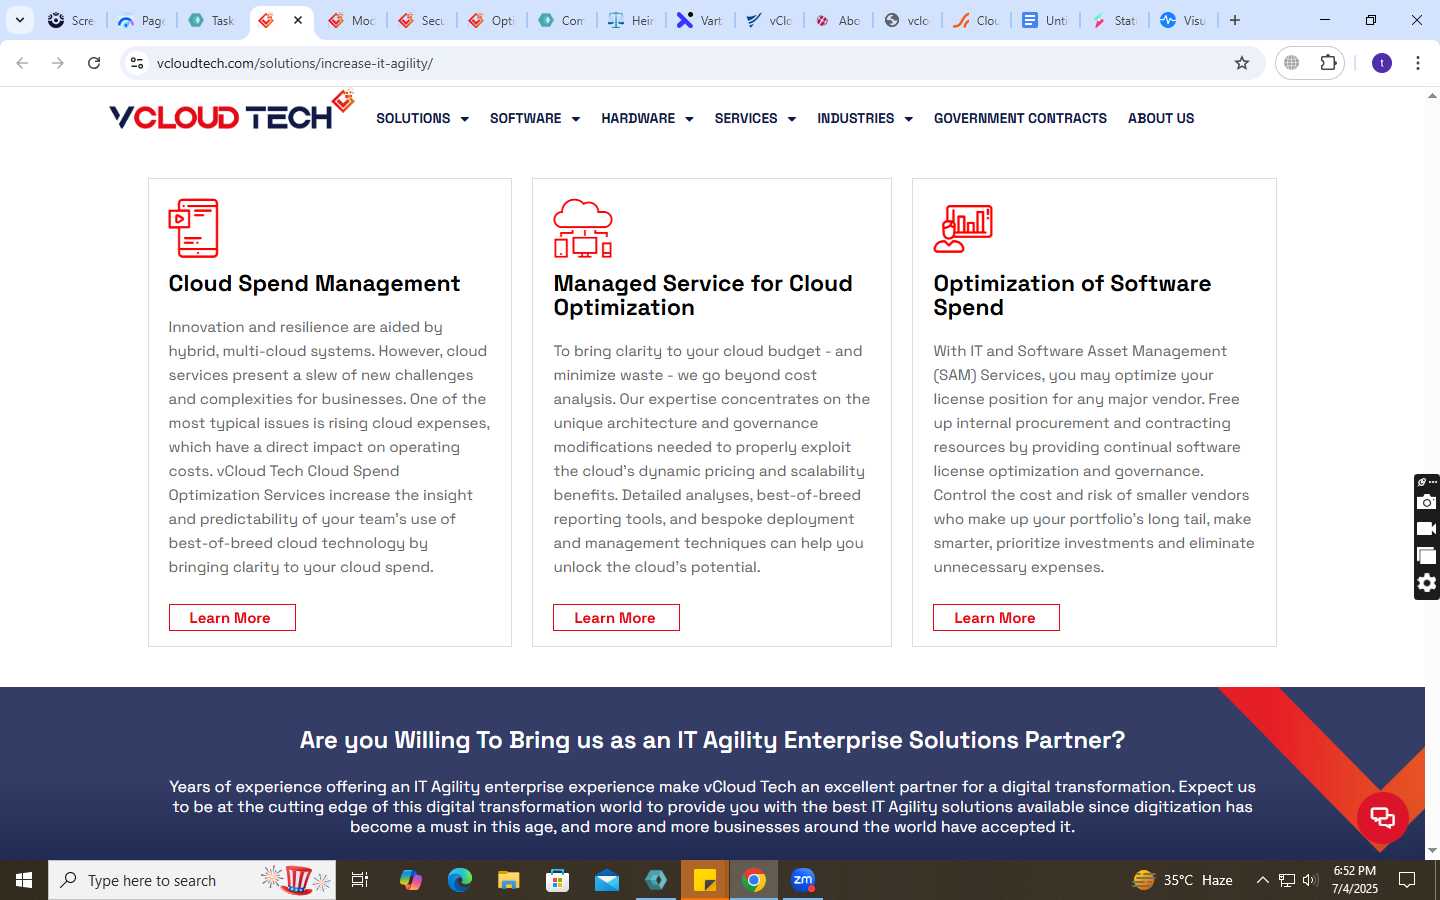The height and width of the screenshot is (900, 1440).
Task: Switch to the Visu browser tab
Action: click(1183, 20)
